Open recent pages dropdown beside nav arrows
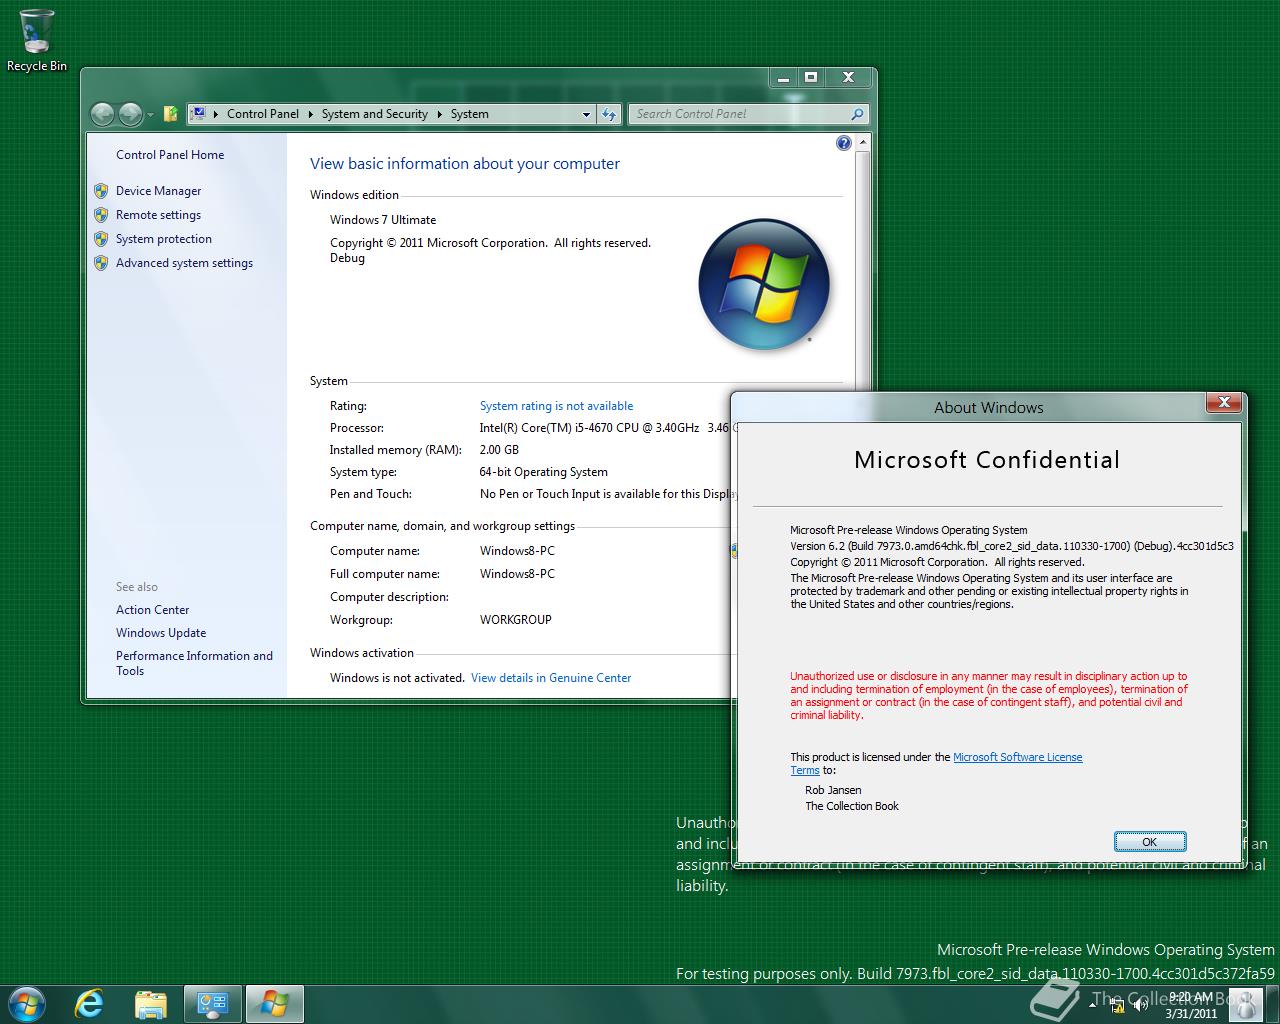The width and height of the screenshot is (1280, 1024). 150,115
